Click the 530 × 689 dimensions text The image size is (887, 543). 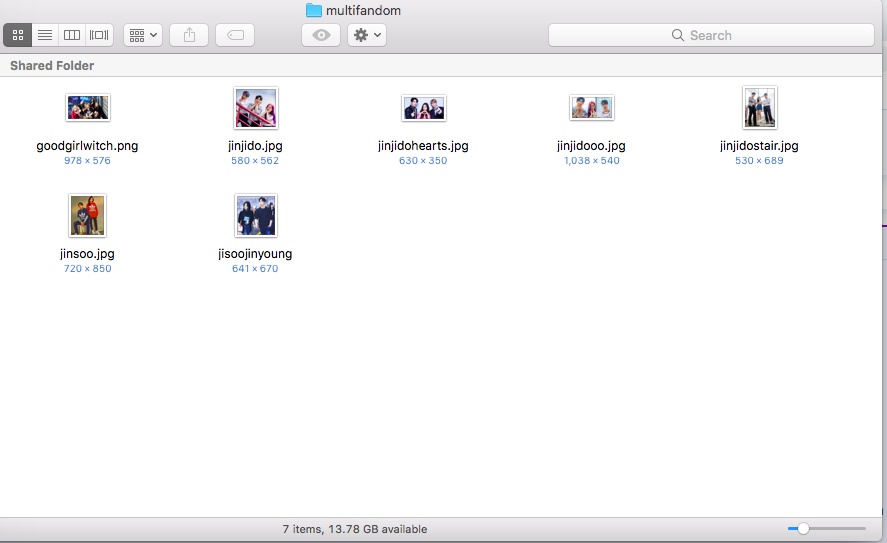(759, 161)
